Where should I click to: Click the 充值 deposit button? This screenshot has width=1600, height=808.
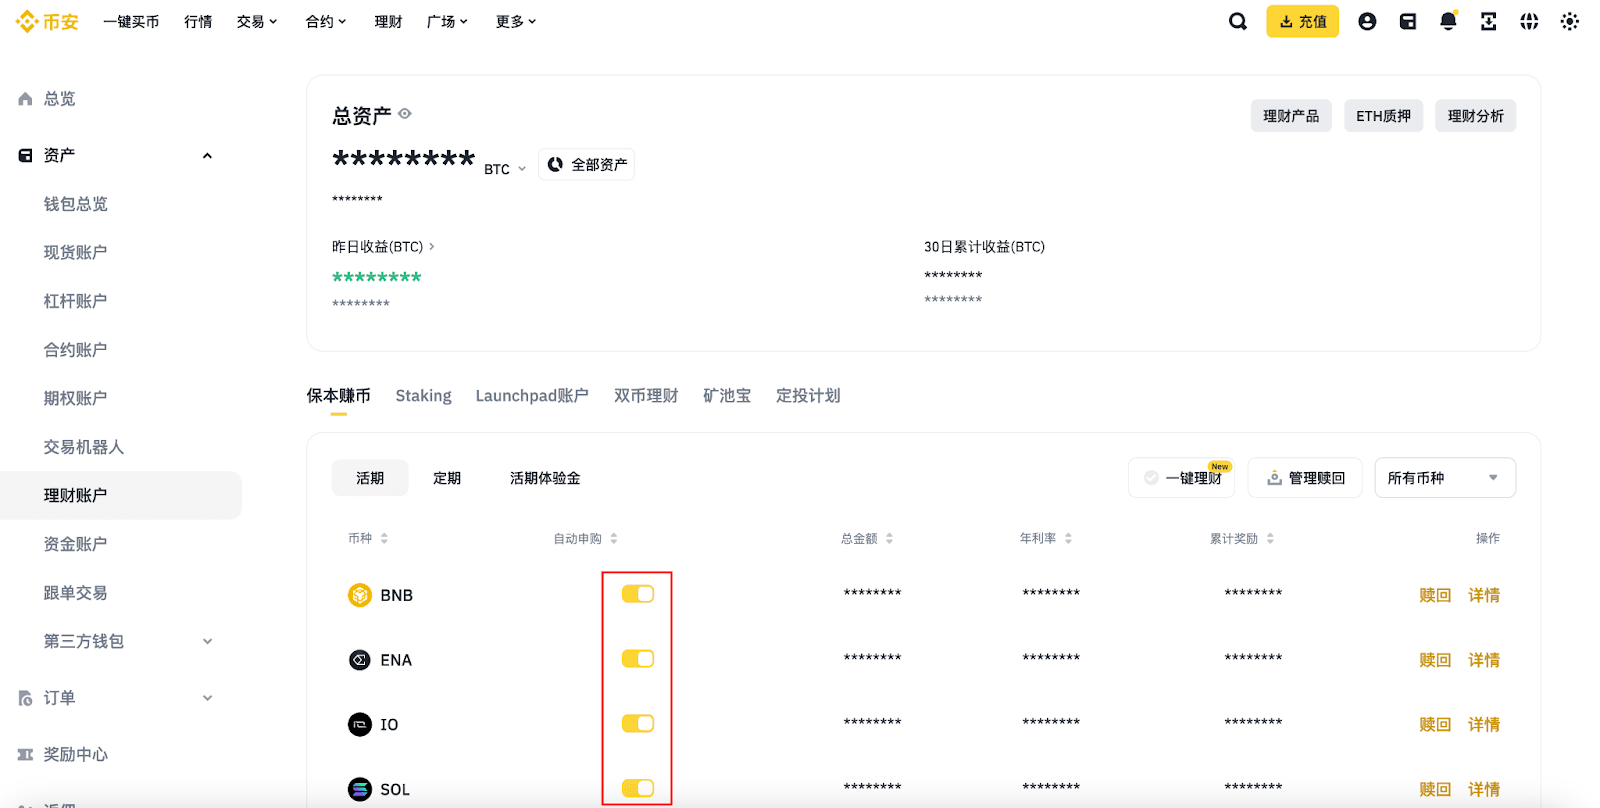[1302, 21]
